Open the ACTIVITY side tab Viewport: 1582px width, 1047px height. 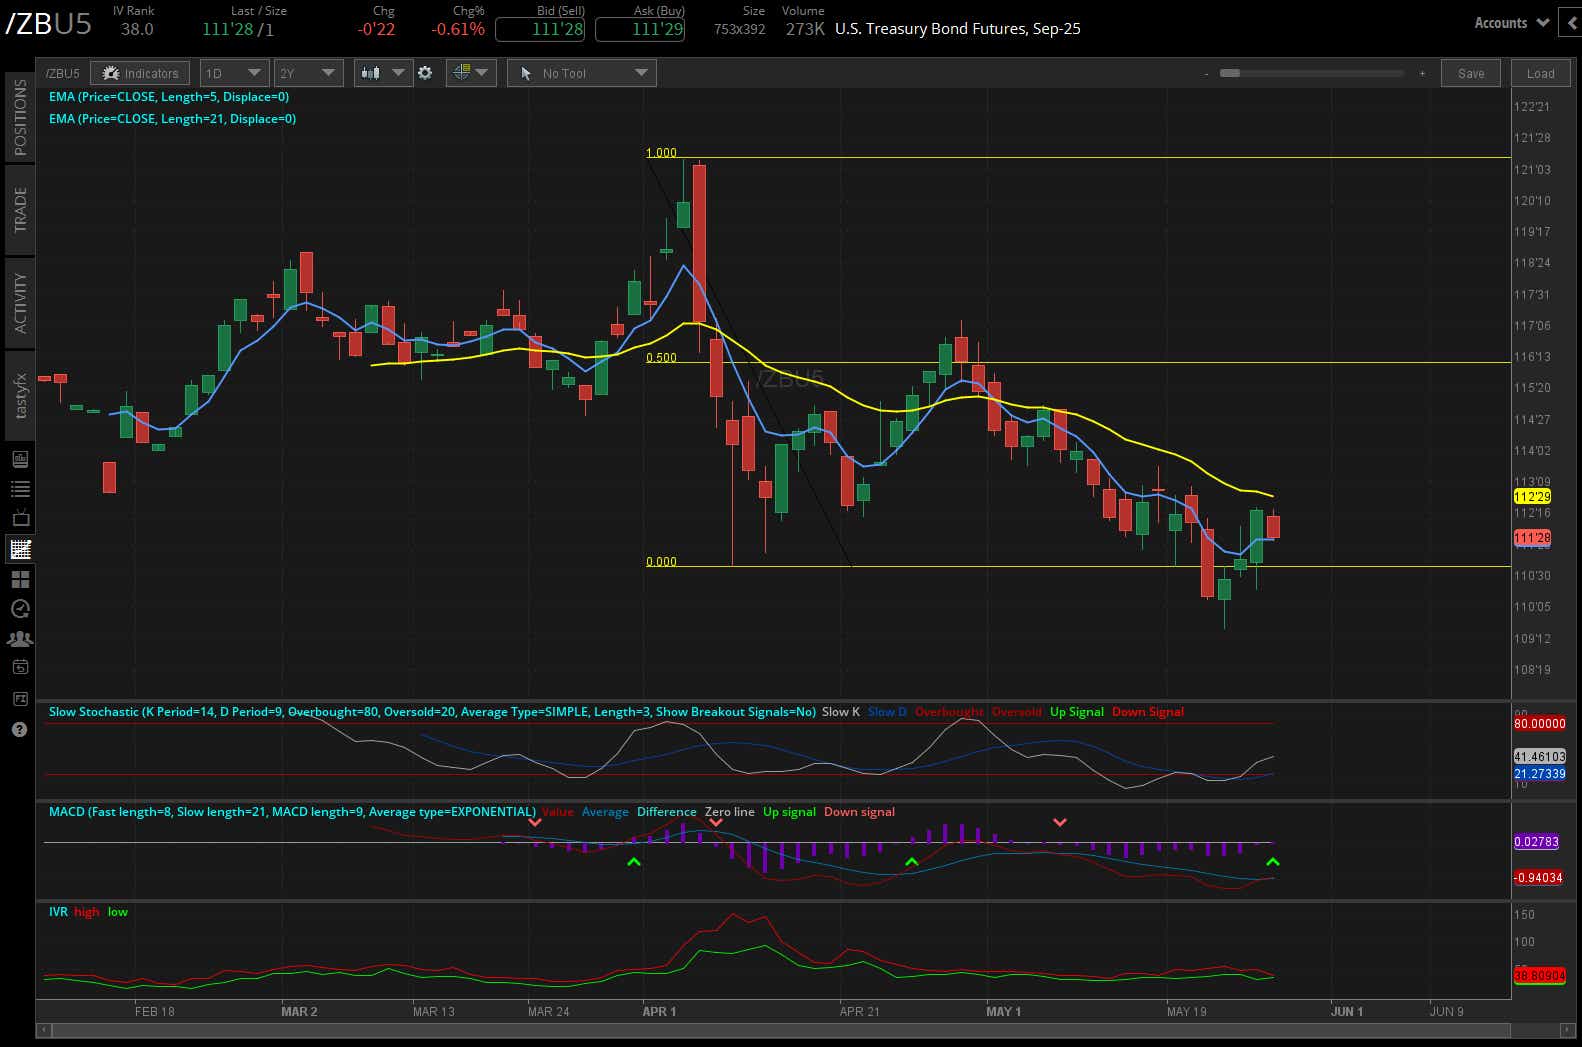click(x=20, y=302)
